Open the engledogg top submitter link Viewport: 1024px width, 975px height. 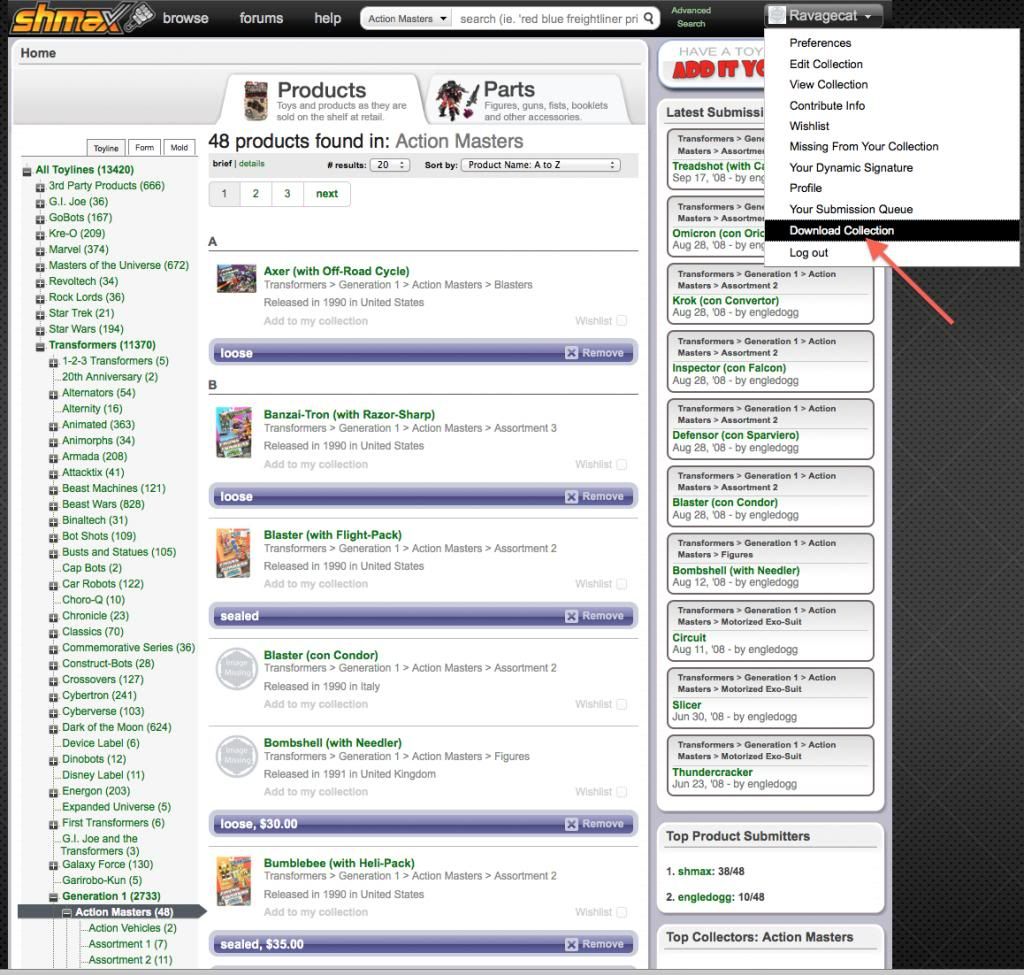(705, 897)
